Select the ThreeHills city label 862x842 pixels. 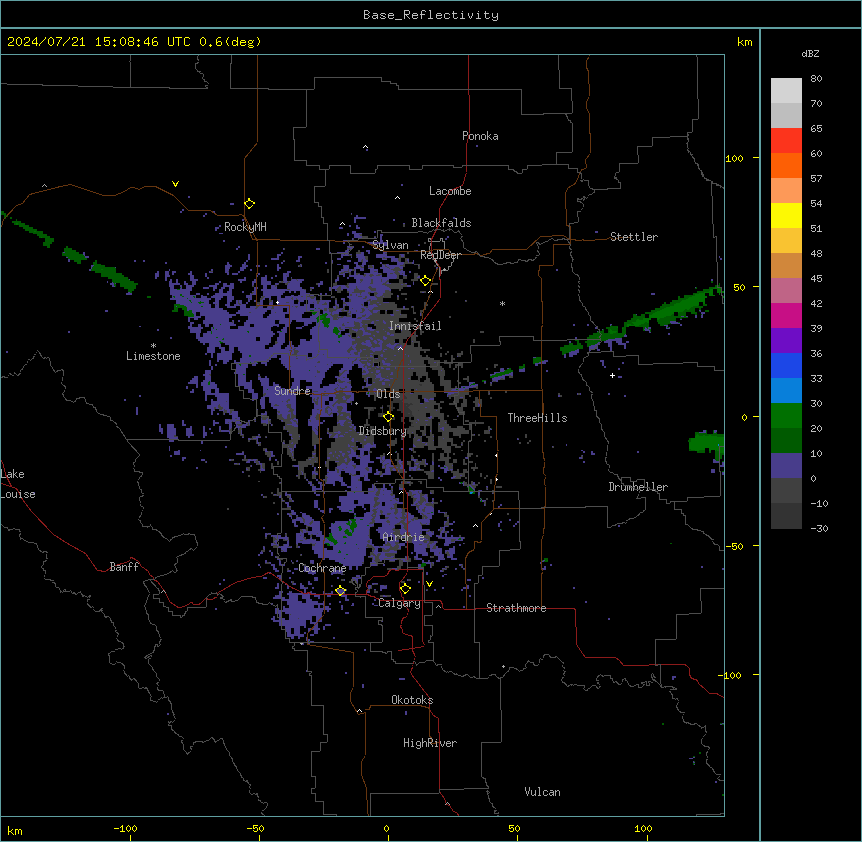537,418
